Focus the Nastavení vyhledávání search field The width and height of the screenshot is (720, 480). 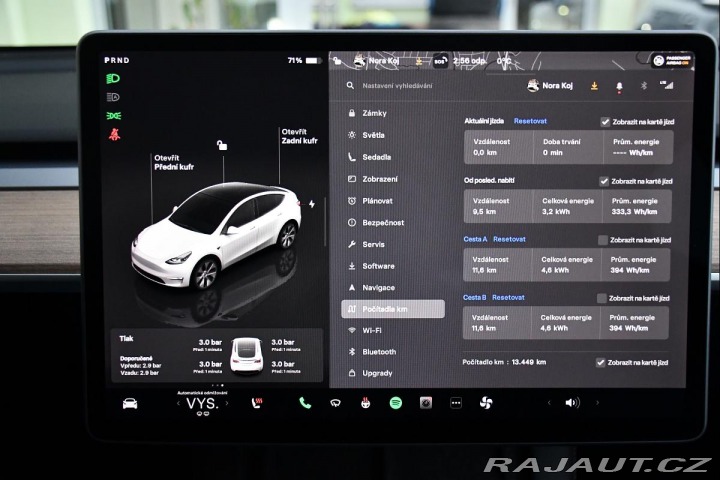(x=397, y=85)
